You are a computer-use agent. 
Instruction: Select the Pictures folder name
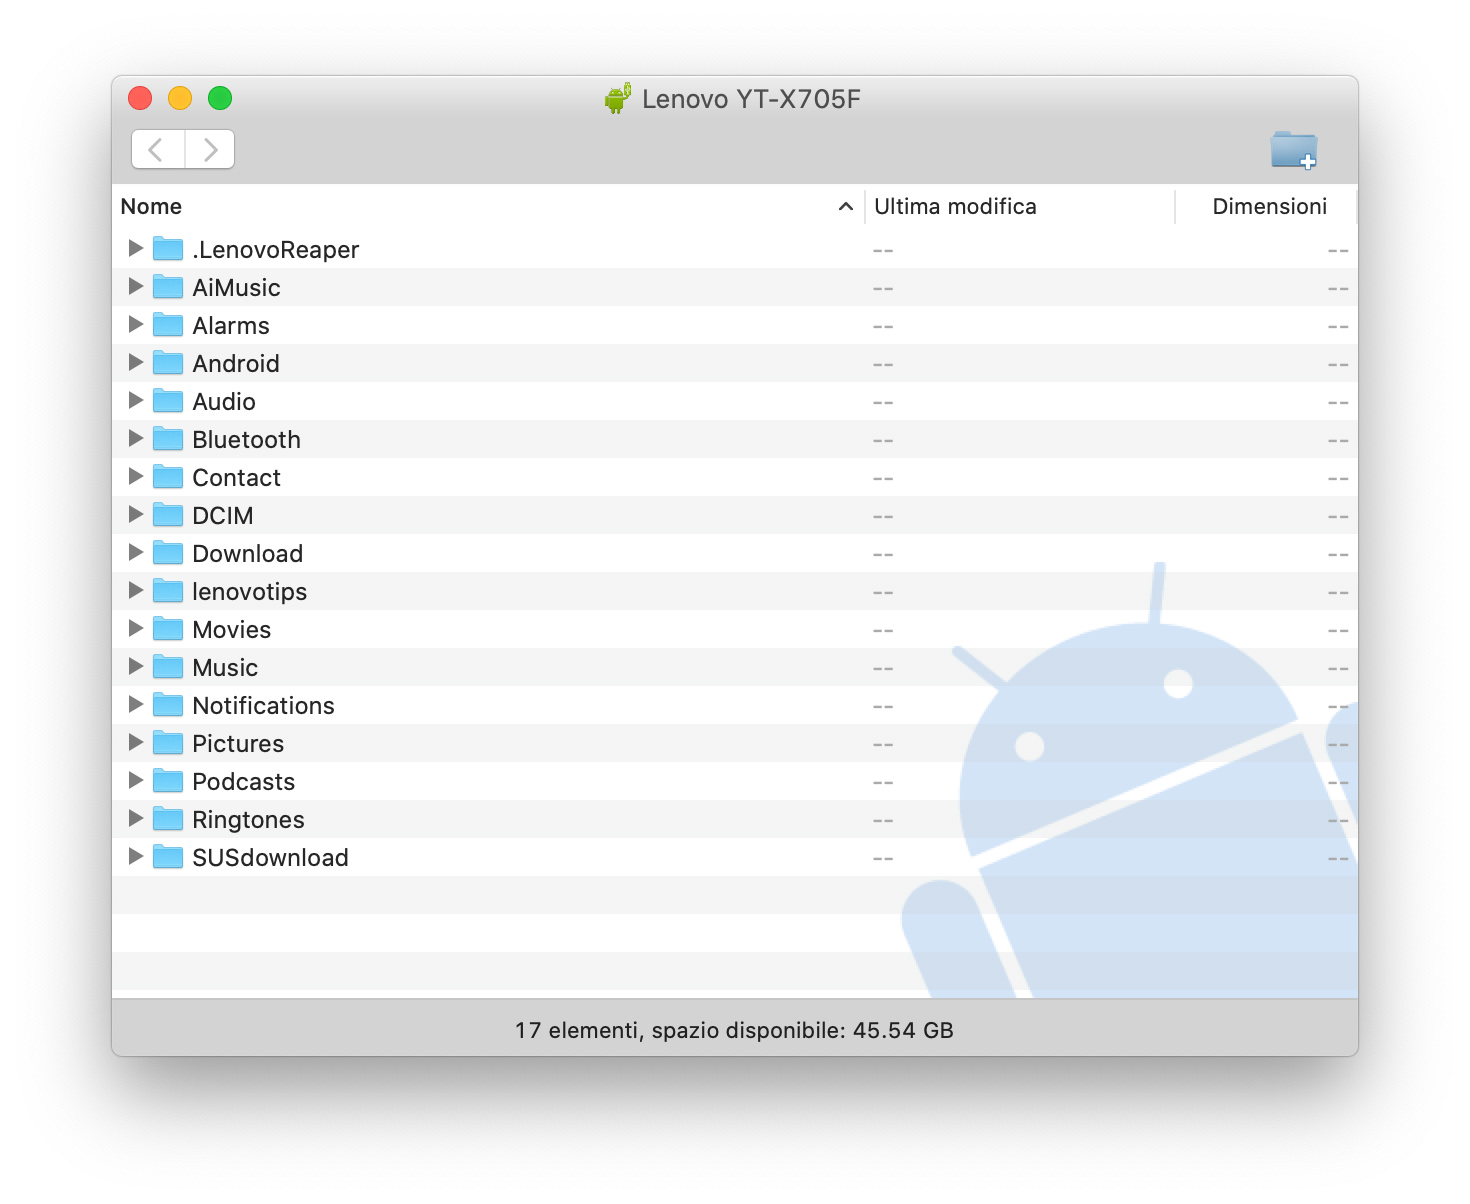click(238, 744)
